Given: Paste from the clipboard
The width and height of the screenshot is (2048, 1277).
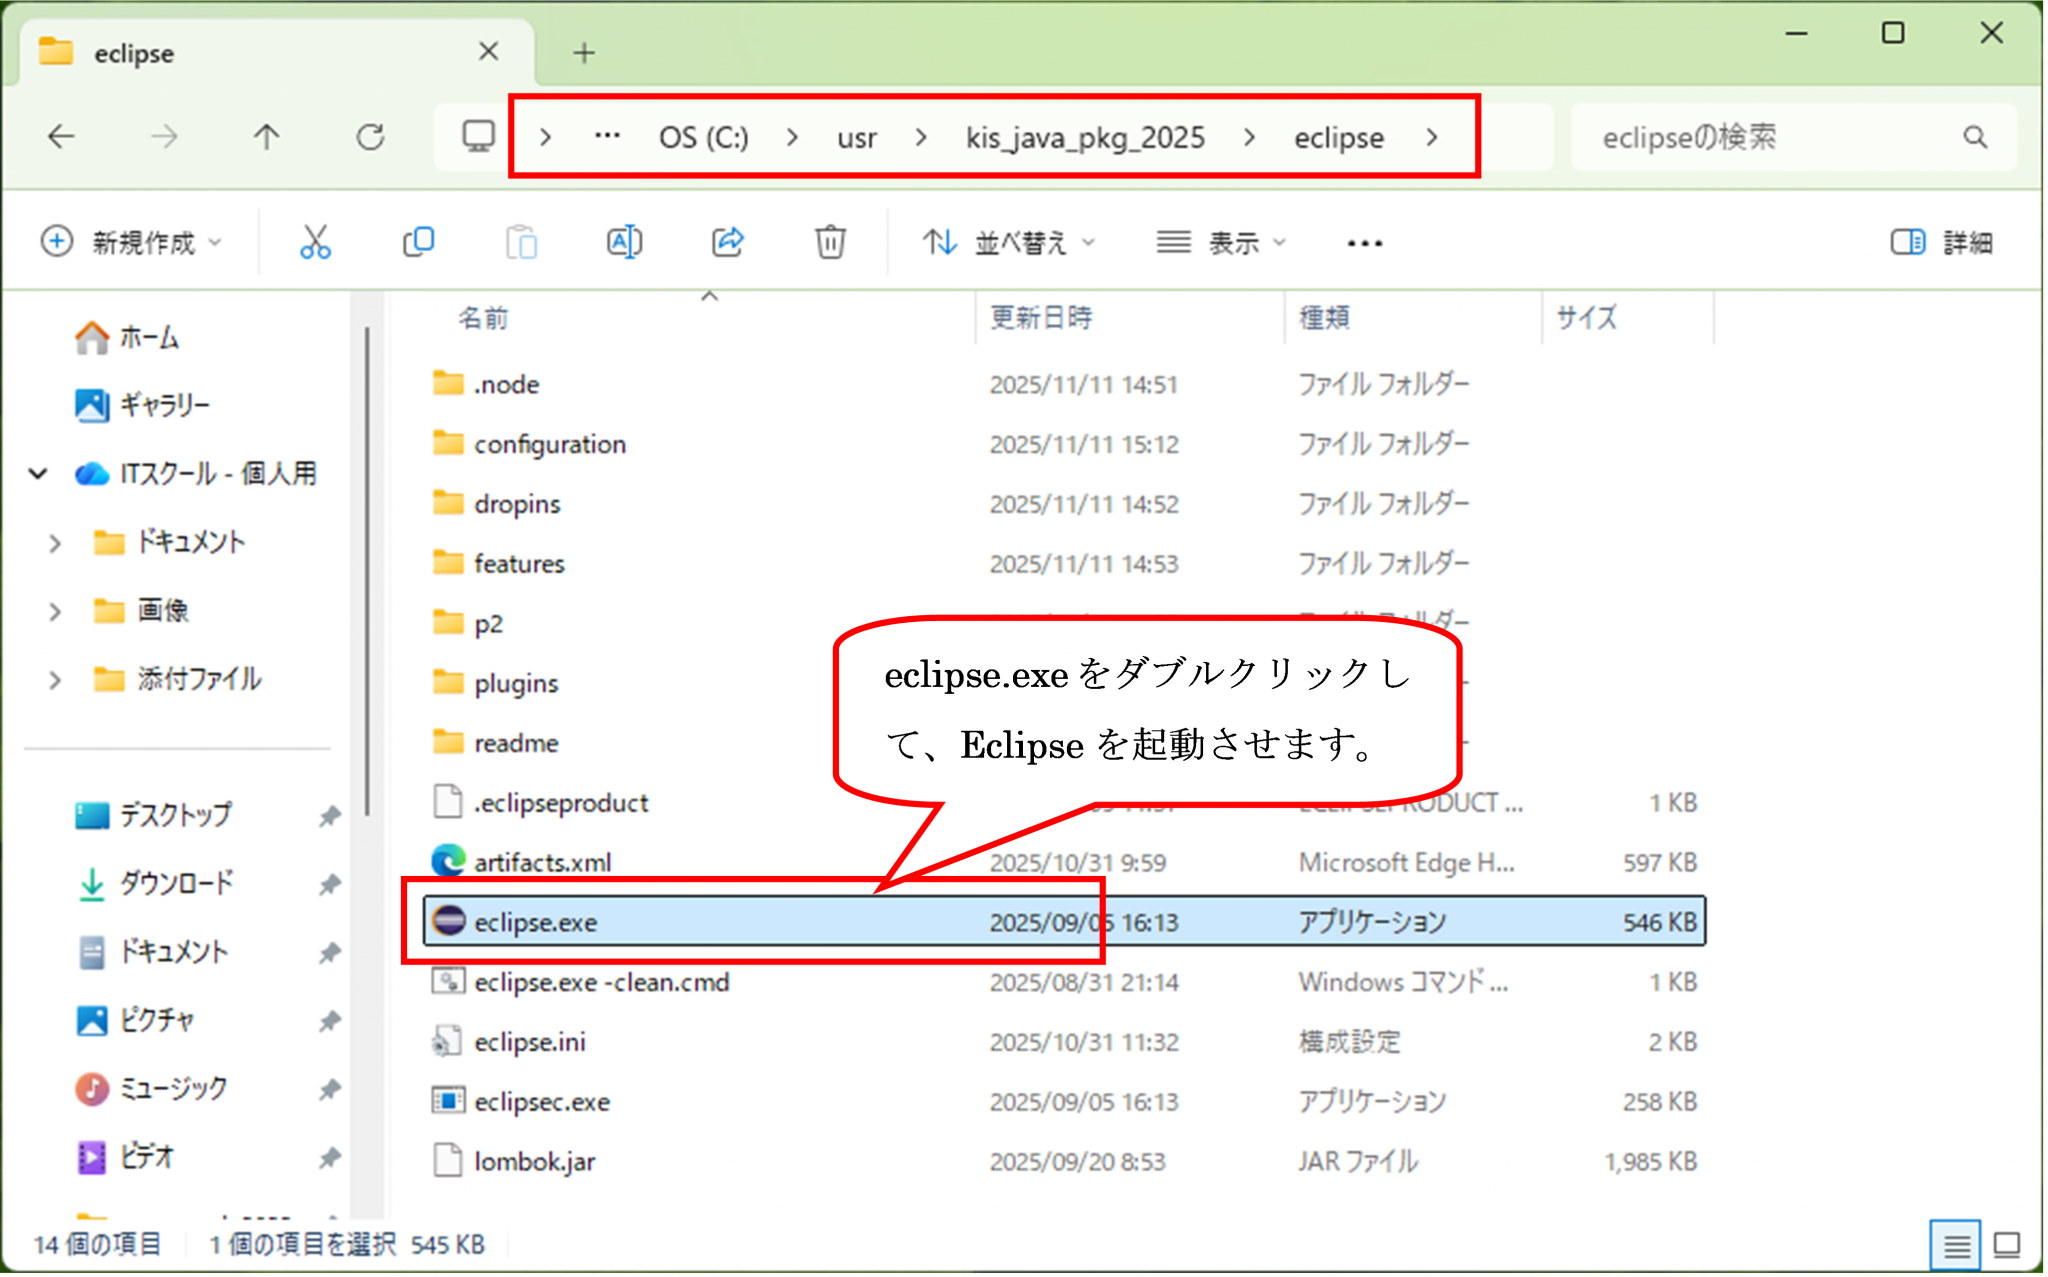Looking at the screenshot, I should click(x=521, y=241).
